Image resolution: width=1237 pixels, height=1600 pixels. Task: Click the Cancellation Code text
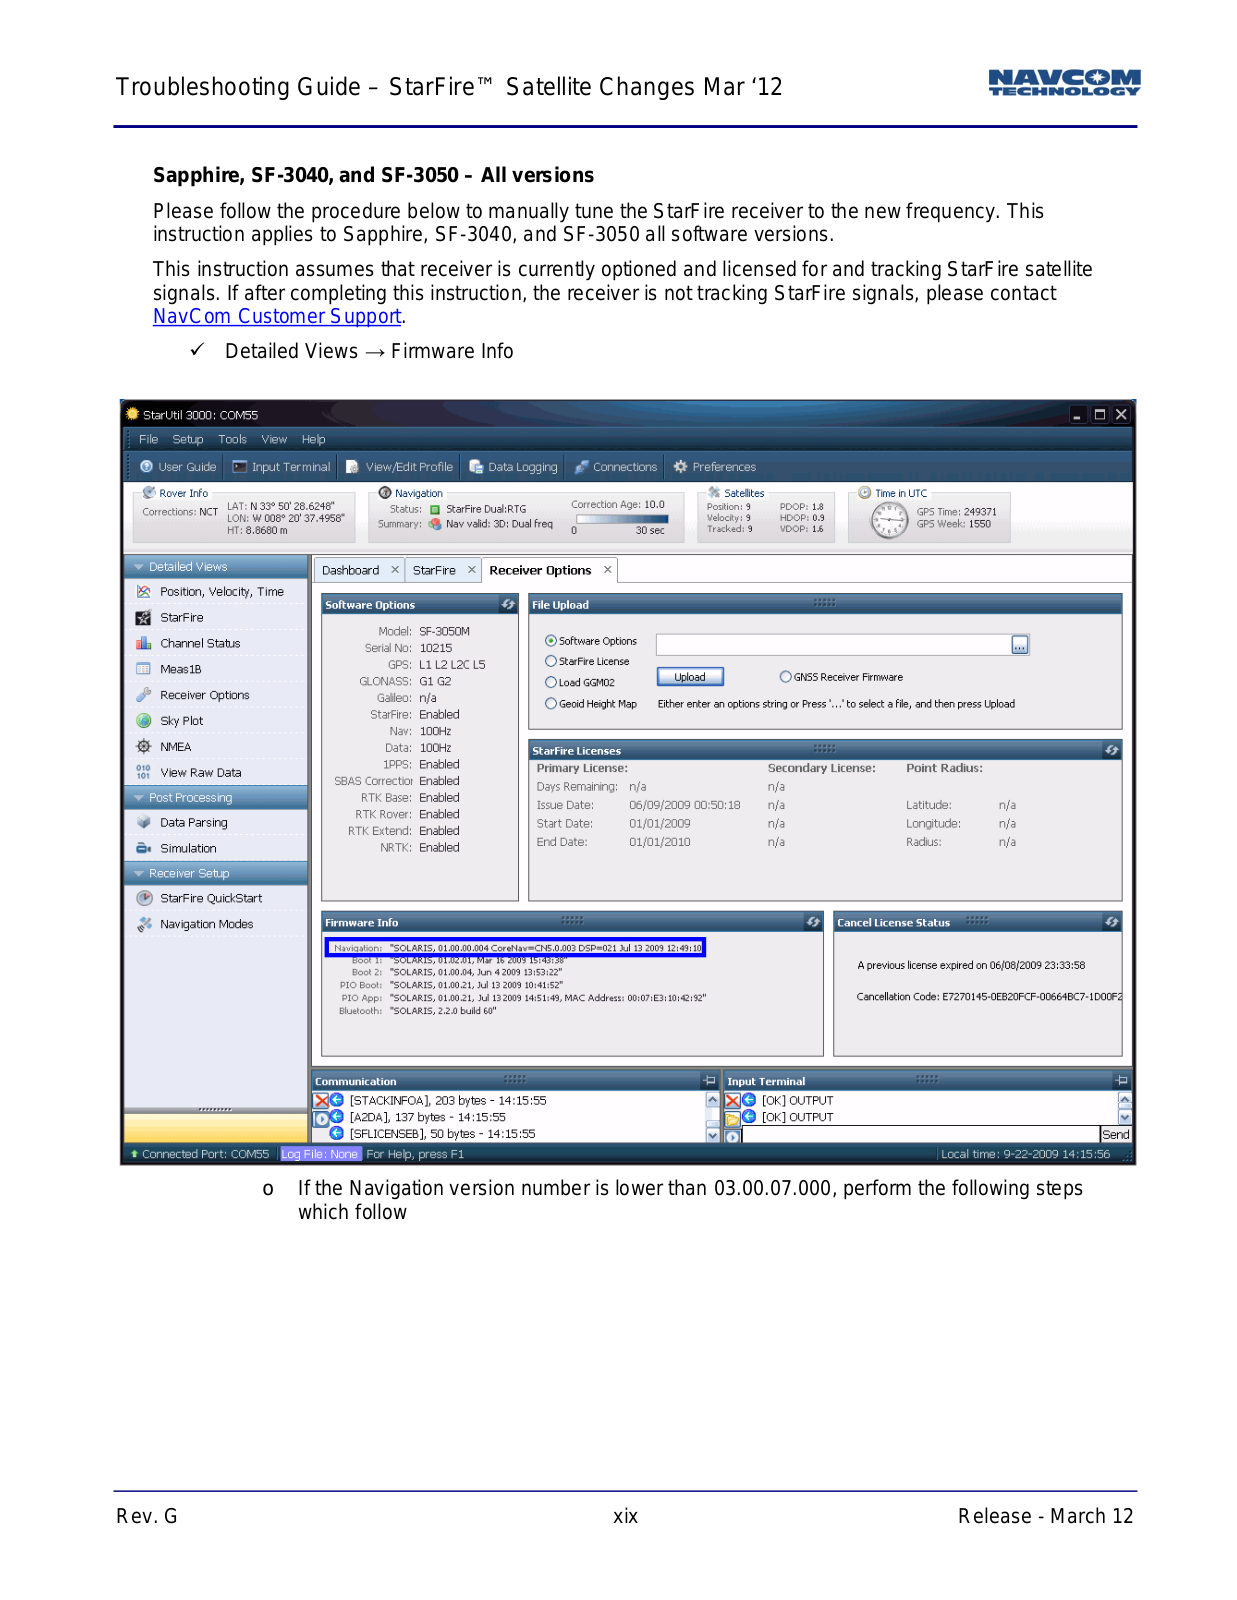coord(989,997)
